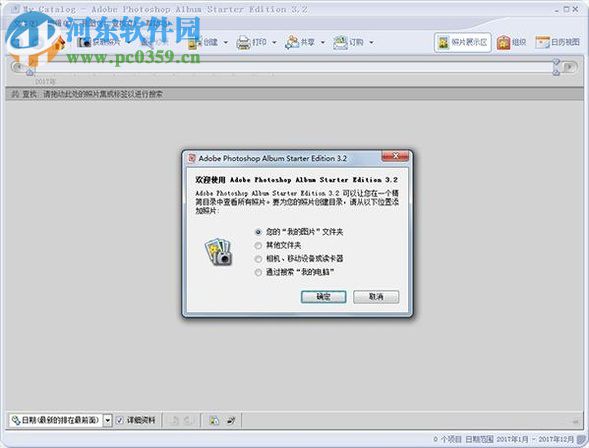Select 其他文件夹 radio option
The width and height of the screenshot is (589, 448).
pyautogui.click(x=258, y=246)
